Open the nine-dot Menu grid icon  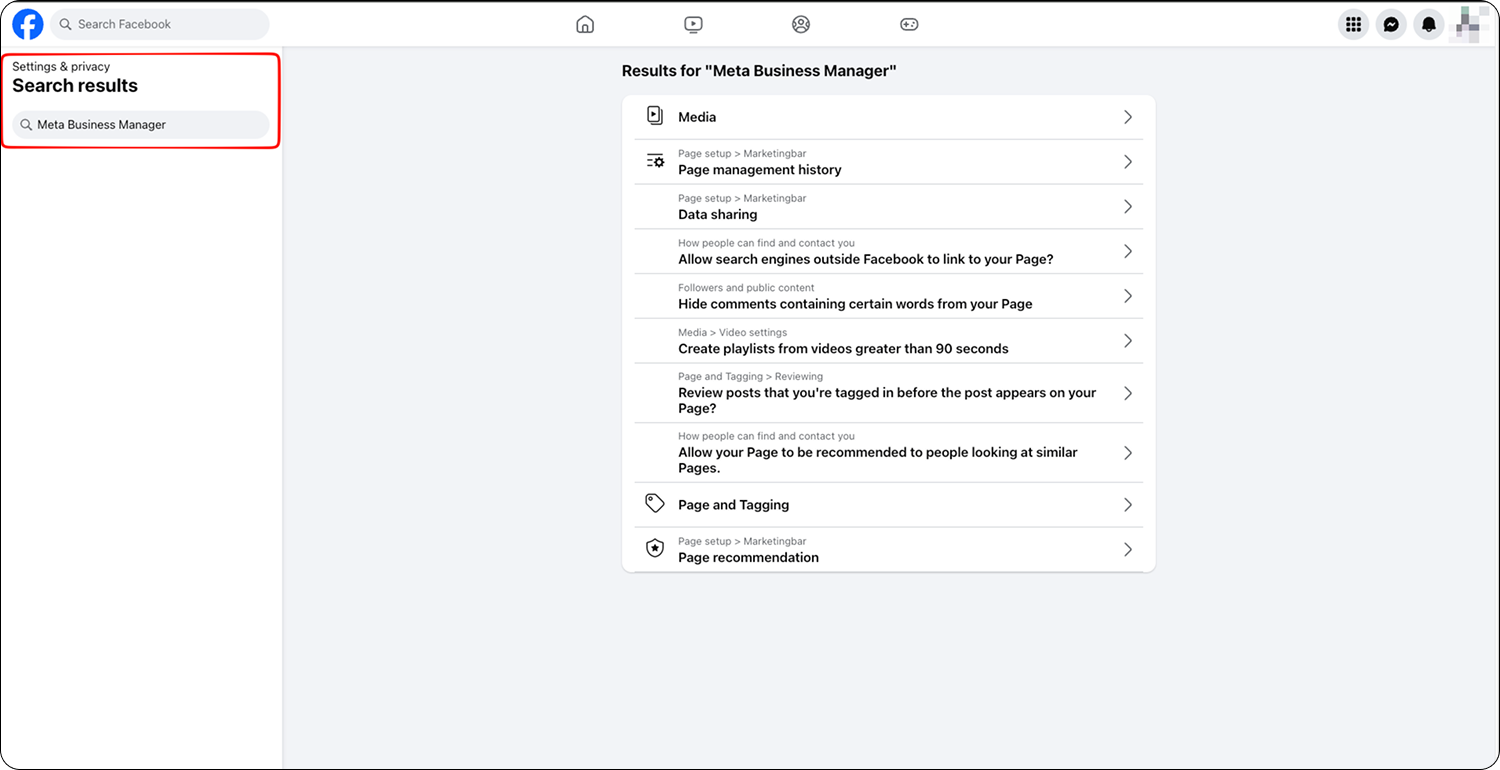click(1354, 25)
